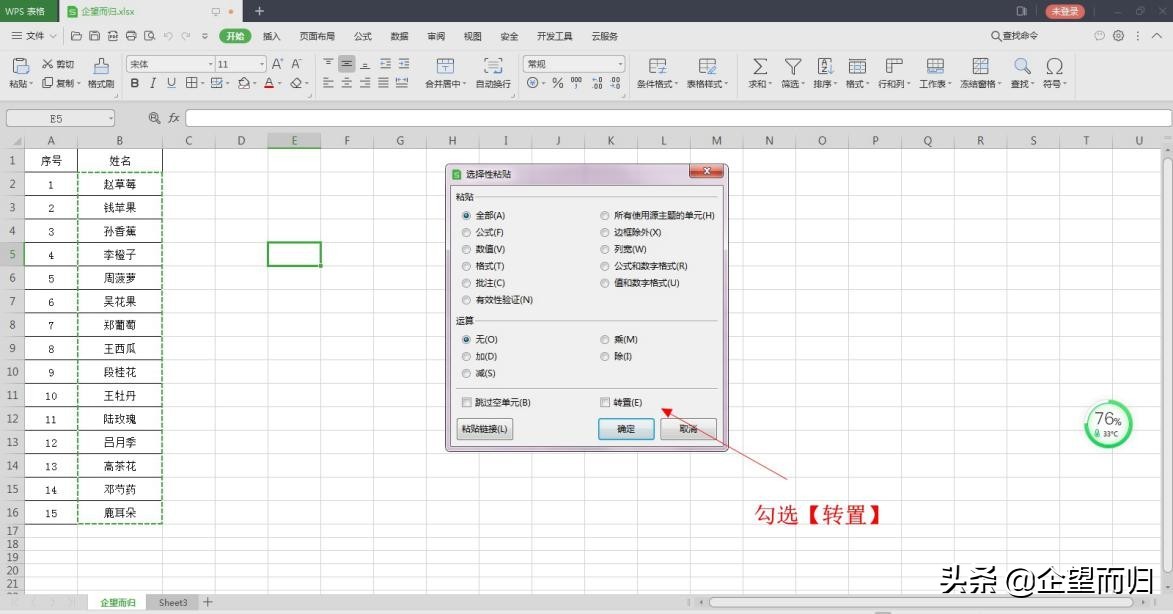Click the Table Style (表格样式) icon
This screenshot has height=614, width=1173.
(707, 67)
